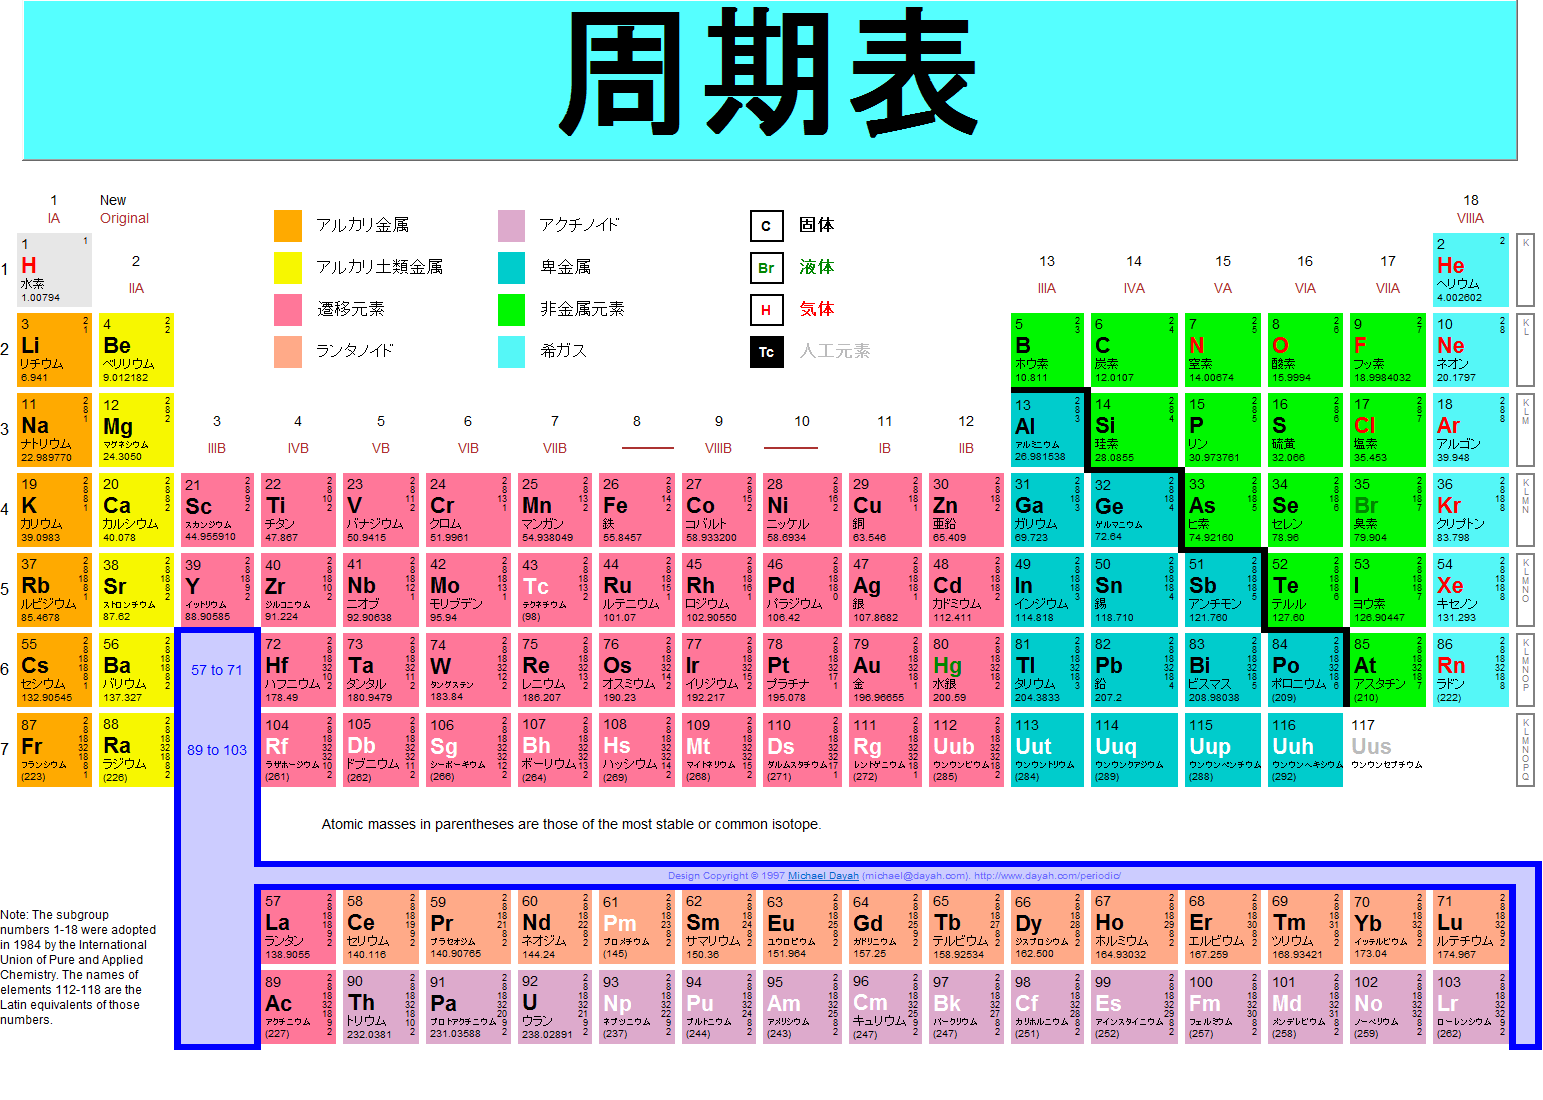
Task: Click the Atomic masses in parentheses note
Action: click(x=571, y=824)
